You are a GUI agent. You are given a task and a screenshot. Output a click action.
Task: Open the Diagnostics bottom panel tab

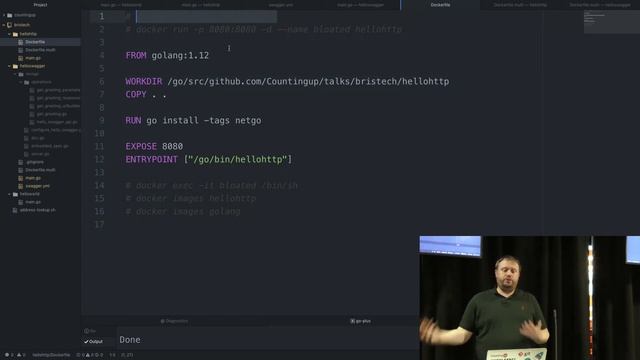[174, 321]
